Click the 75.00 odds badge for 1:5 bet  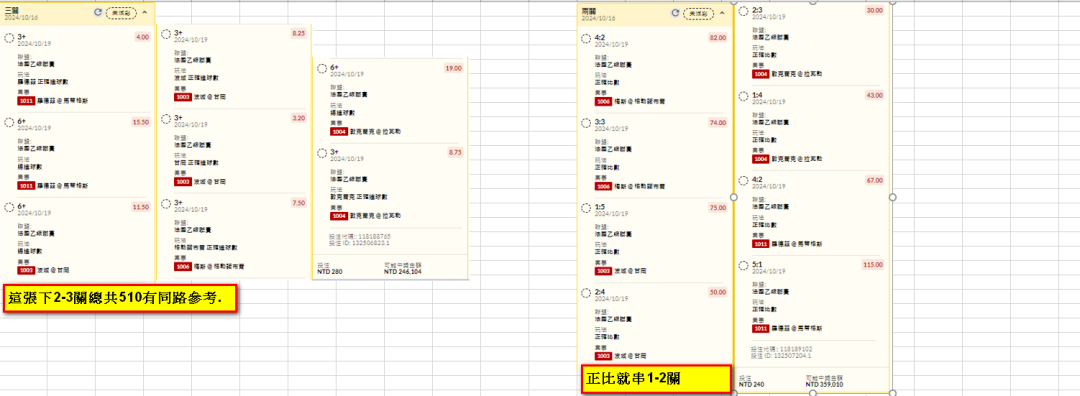click(x=717, y=207)
